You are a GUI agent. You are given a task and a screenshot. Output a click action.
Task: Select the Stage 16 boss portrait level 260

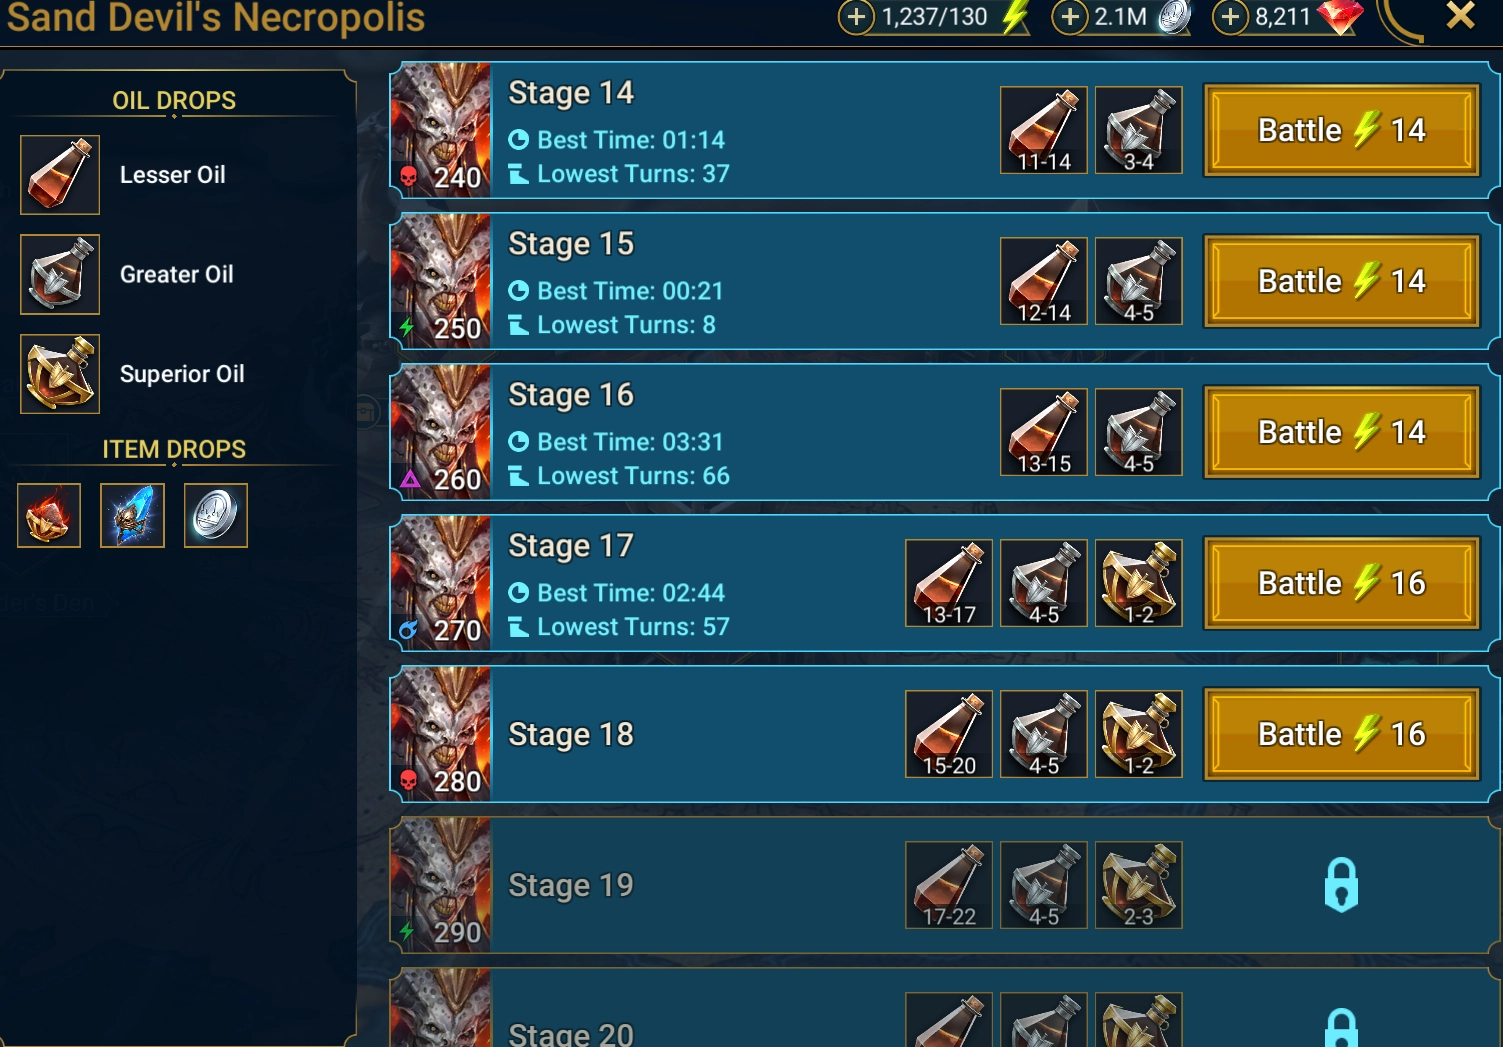tap(441, 431)
